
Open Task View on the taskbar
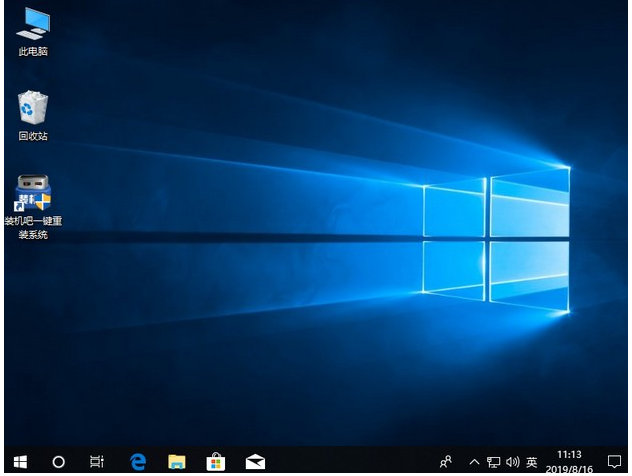(97, 461)
